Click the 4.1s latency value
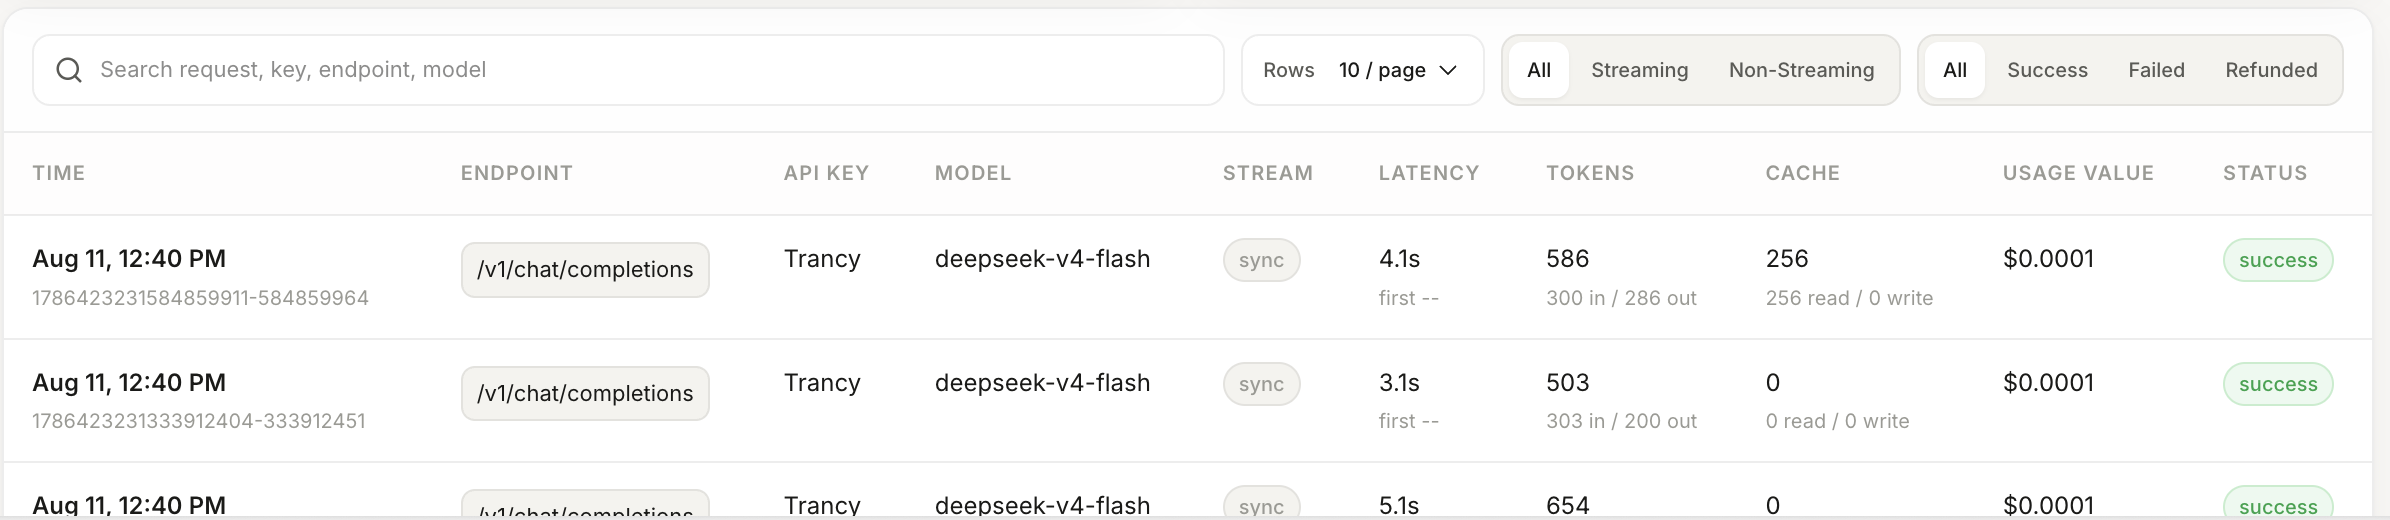Image resolution: width=2390 pixels, height=520 pixels. coord(1399,259)
